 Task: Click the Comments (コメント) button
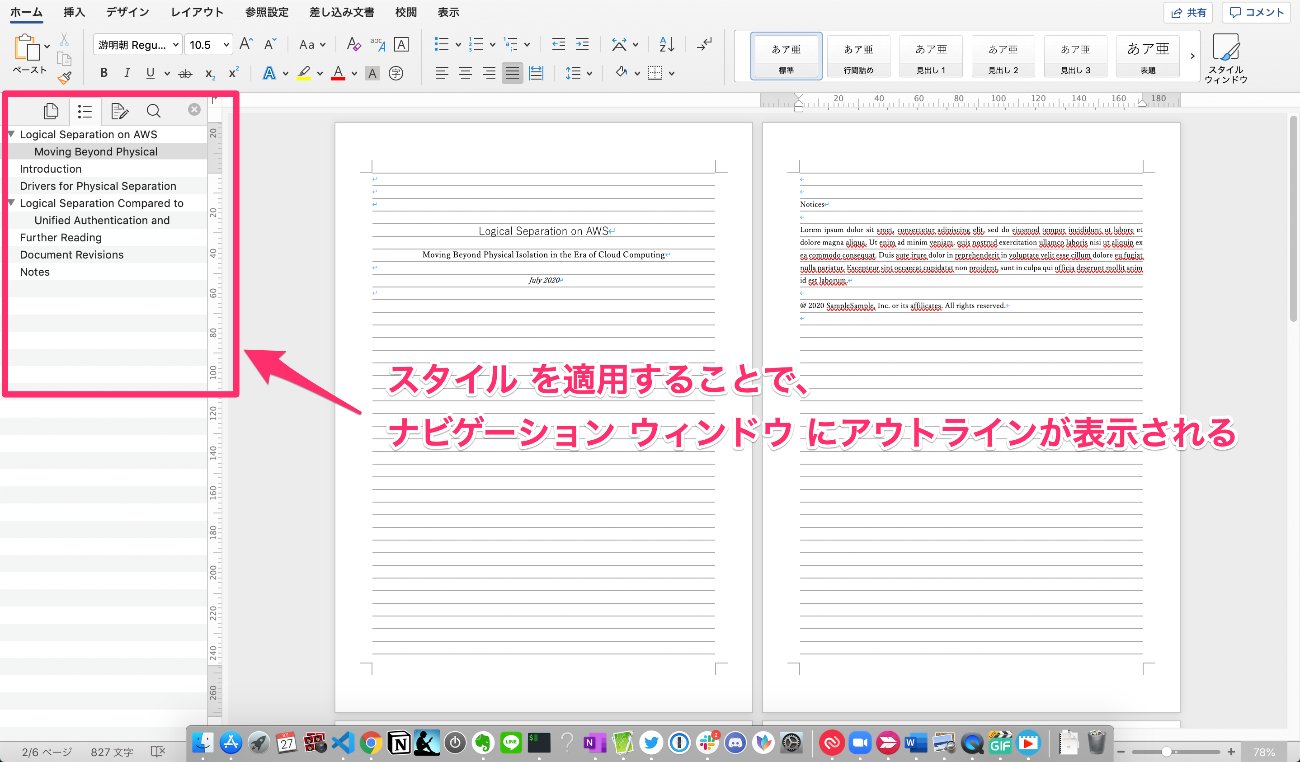pyautogui.click(x=1257, y=12)
